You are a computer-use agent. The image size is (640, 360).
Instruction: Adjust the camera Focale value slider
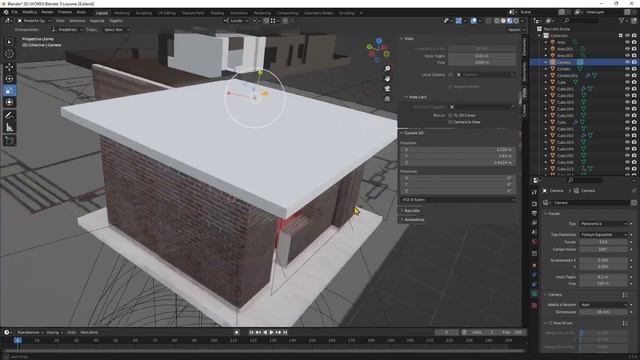point(603,242)
